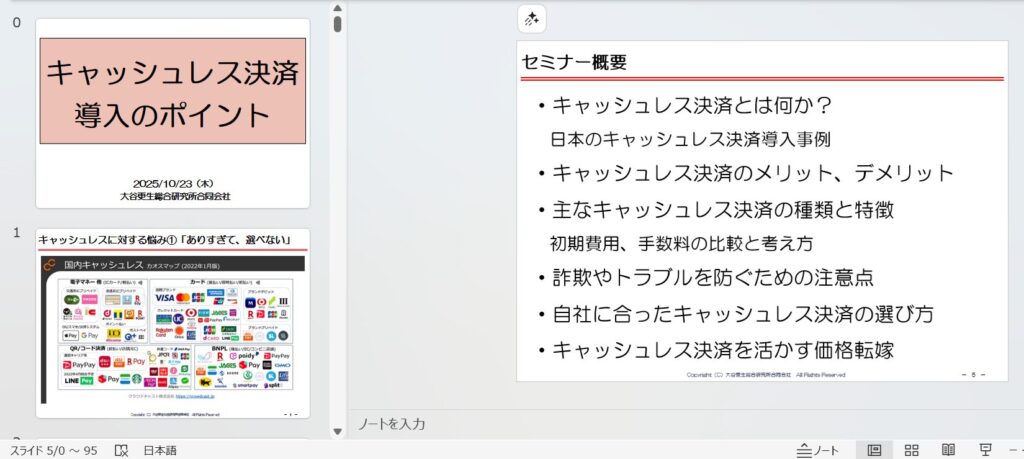
Task: Click the spell check icon in status bar
Action: (x=121, y=450)
